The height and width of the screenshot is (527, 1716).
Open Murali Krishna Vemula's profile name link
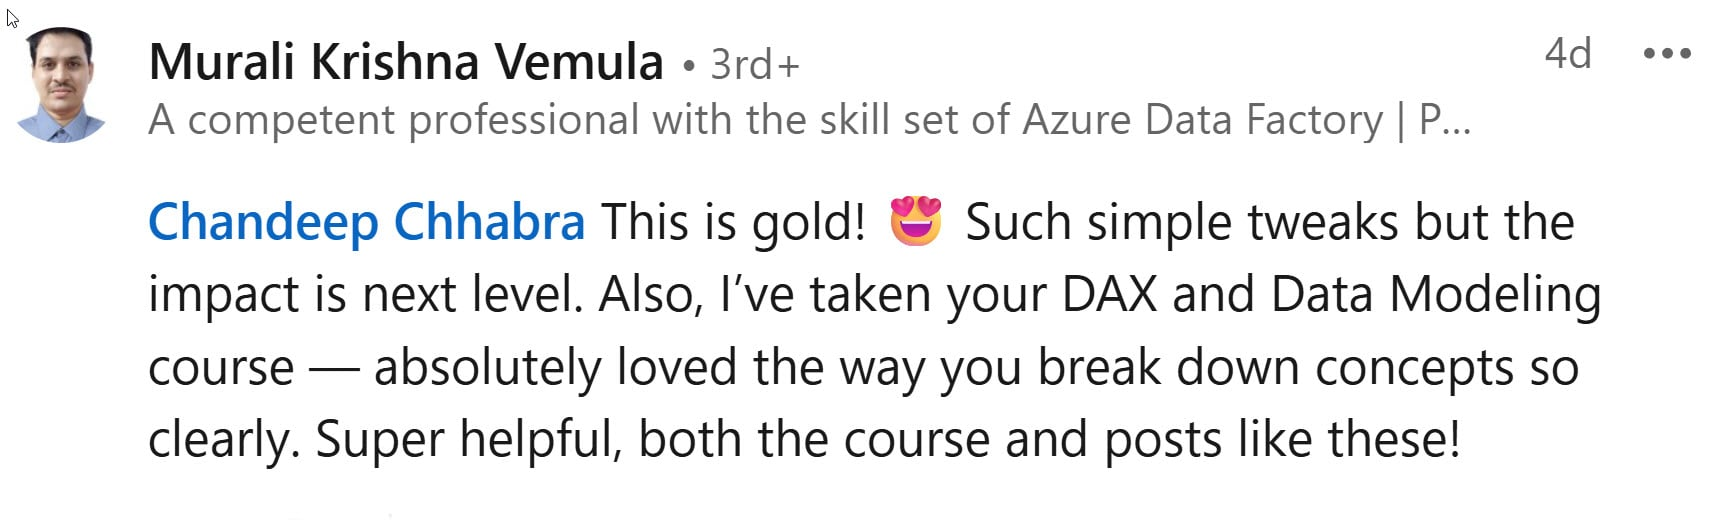point(406,62)
